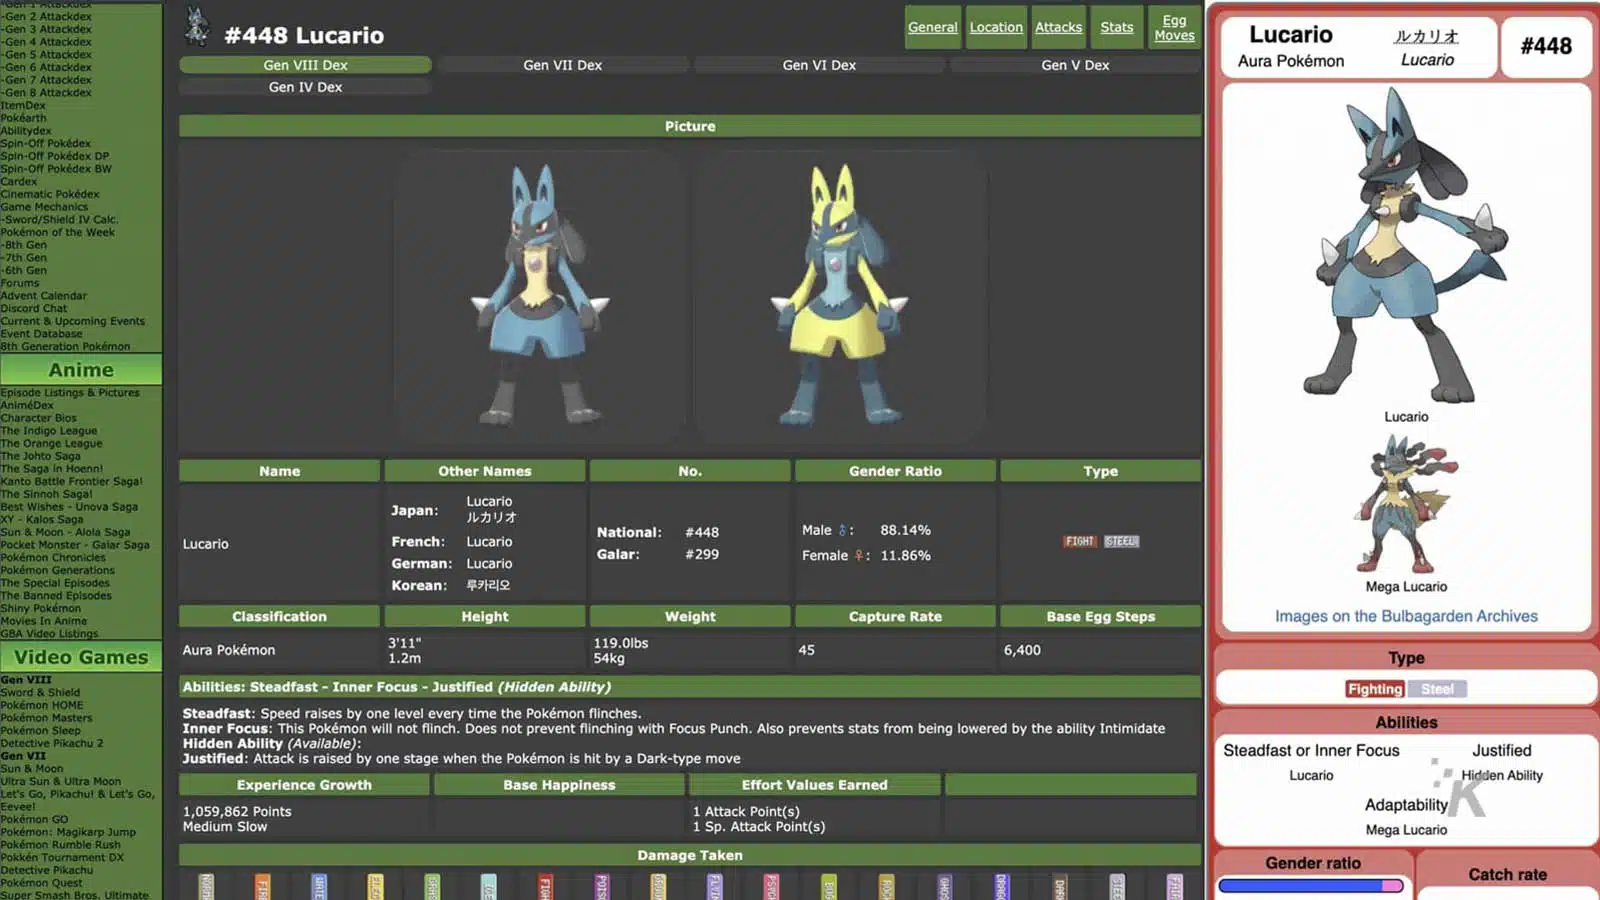Click the Poison type icon under Damage Taken
The image size is (1600, 900).
602,887
